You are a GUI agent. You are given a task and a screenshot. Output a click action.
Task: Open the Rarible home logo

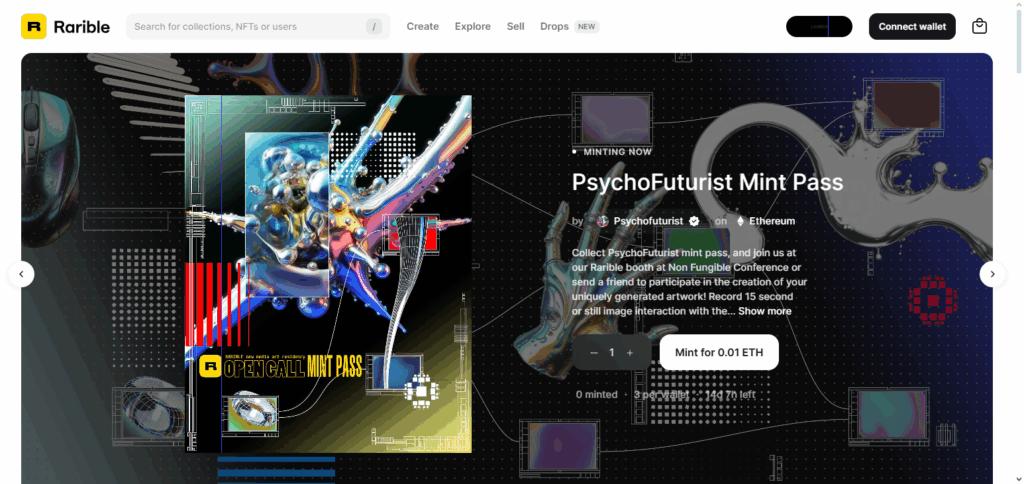(x=65, y=27)
